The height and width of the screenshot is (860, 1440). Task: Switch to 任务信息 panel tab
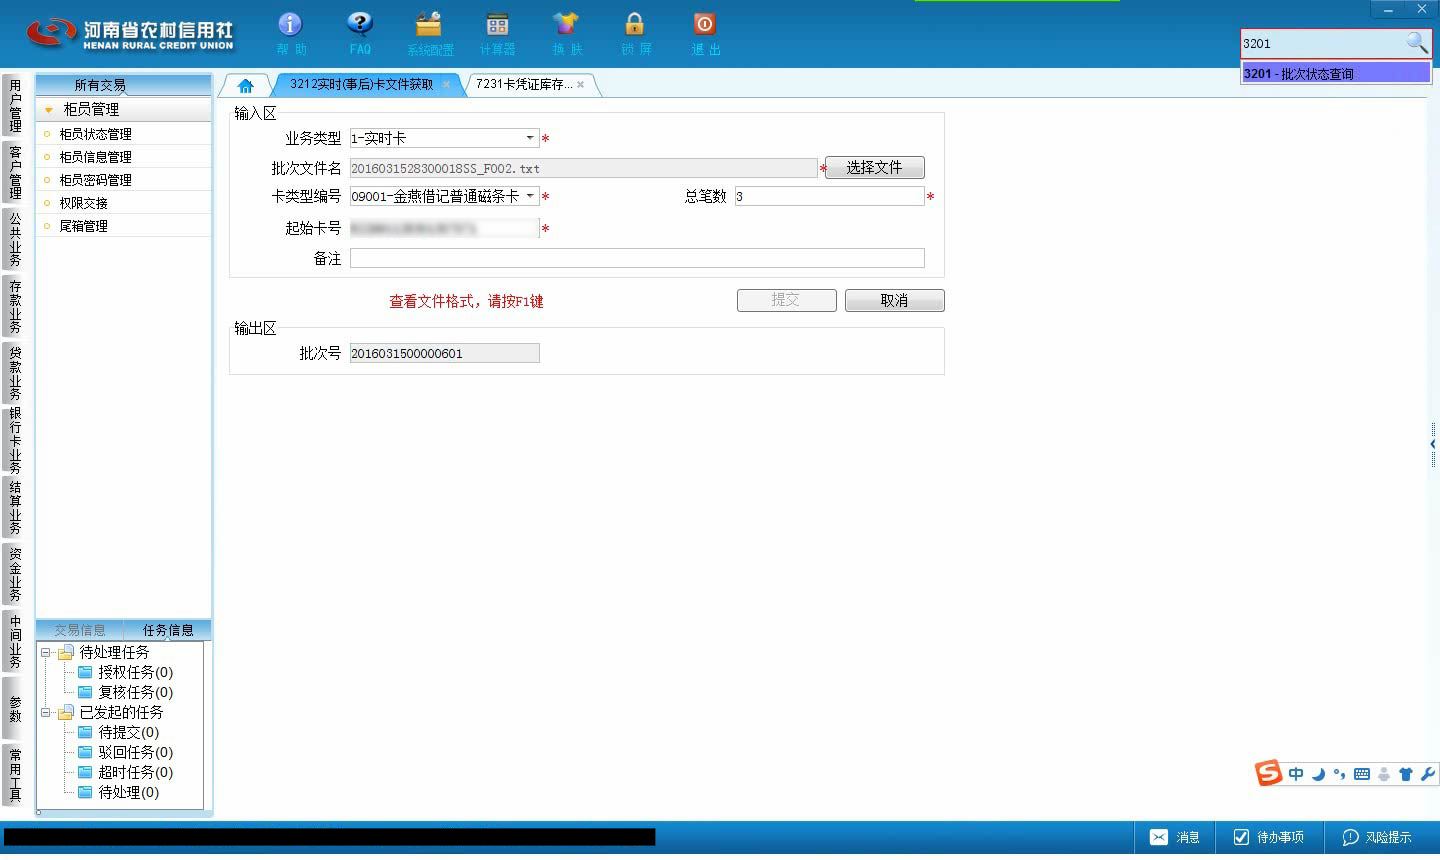[x=168, y=630]
